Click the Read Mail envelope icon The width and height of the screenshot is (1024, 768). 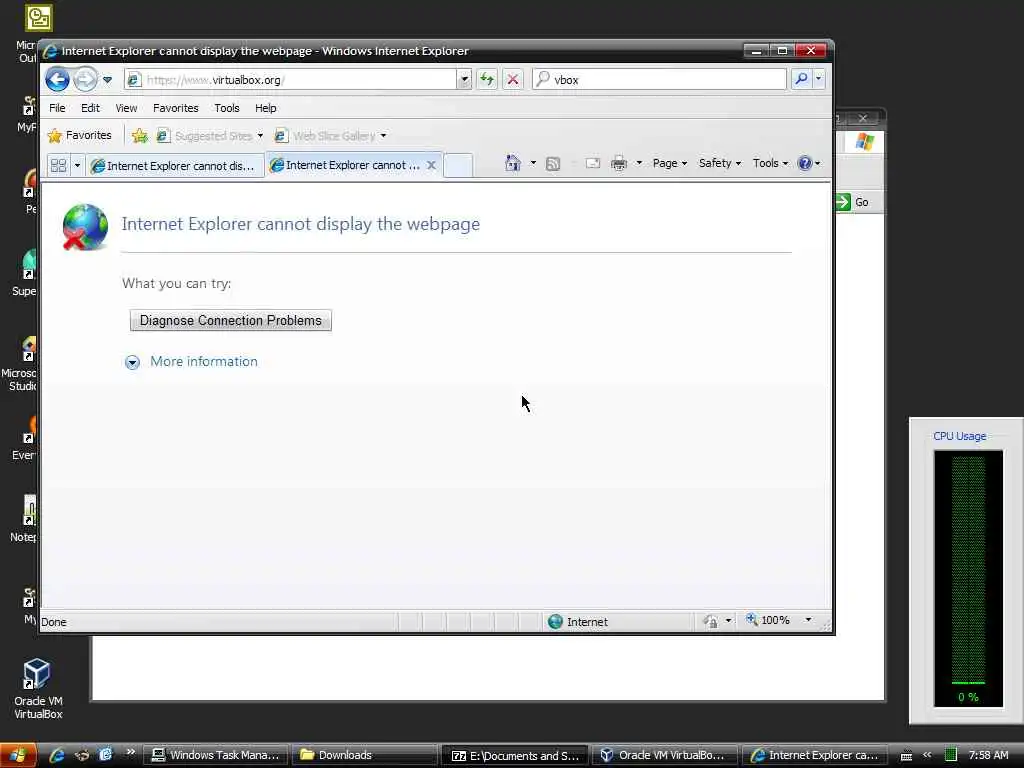click(x=592, y=163)
